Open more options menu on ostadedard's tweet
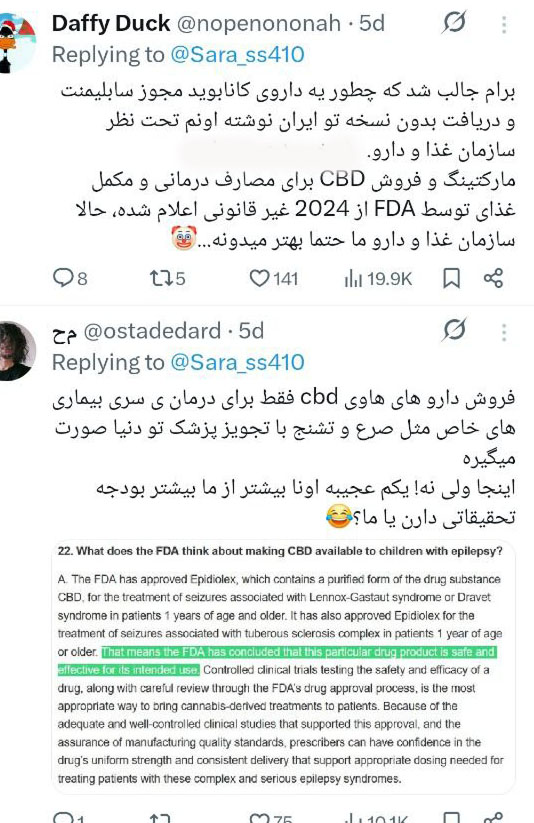Viewport: 534px width, 823px height. pyautogui.click(x=504, y=332)
